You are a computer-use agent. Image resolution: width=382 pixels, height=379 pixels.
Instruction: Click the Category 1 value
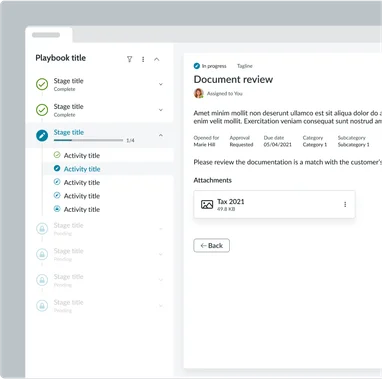click(x=315, y=145)
